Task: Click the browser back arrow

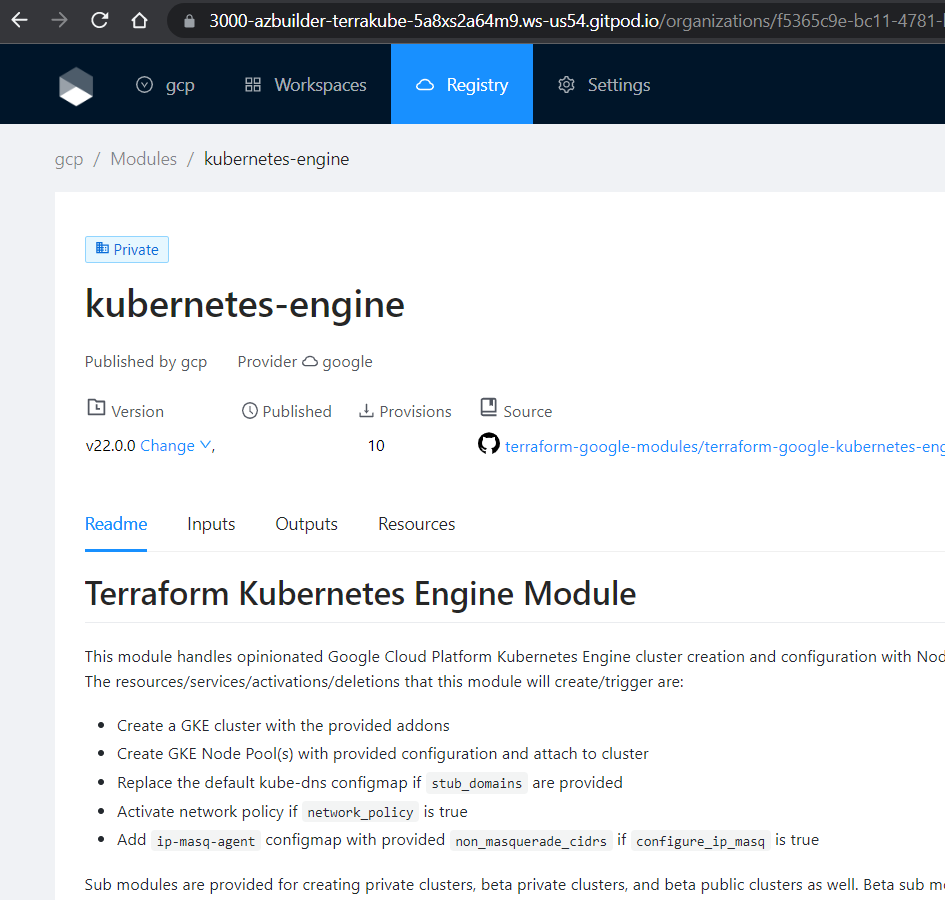Action: coord(19,20)
